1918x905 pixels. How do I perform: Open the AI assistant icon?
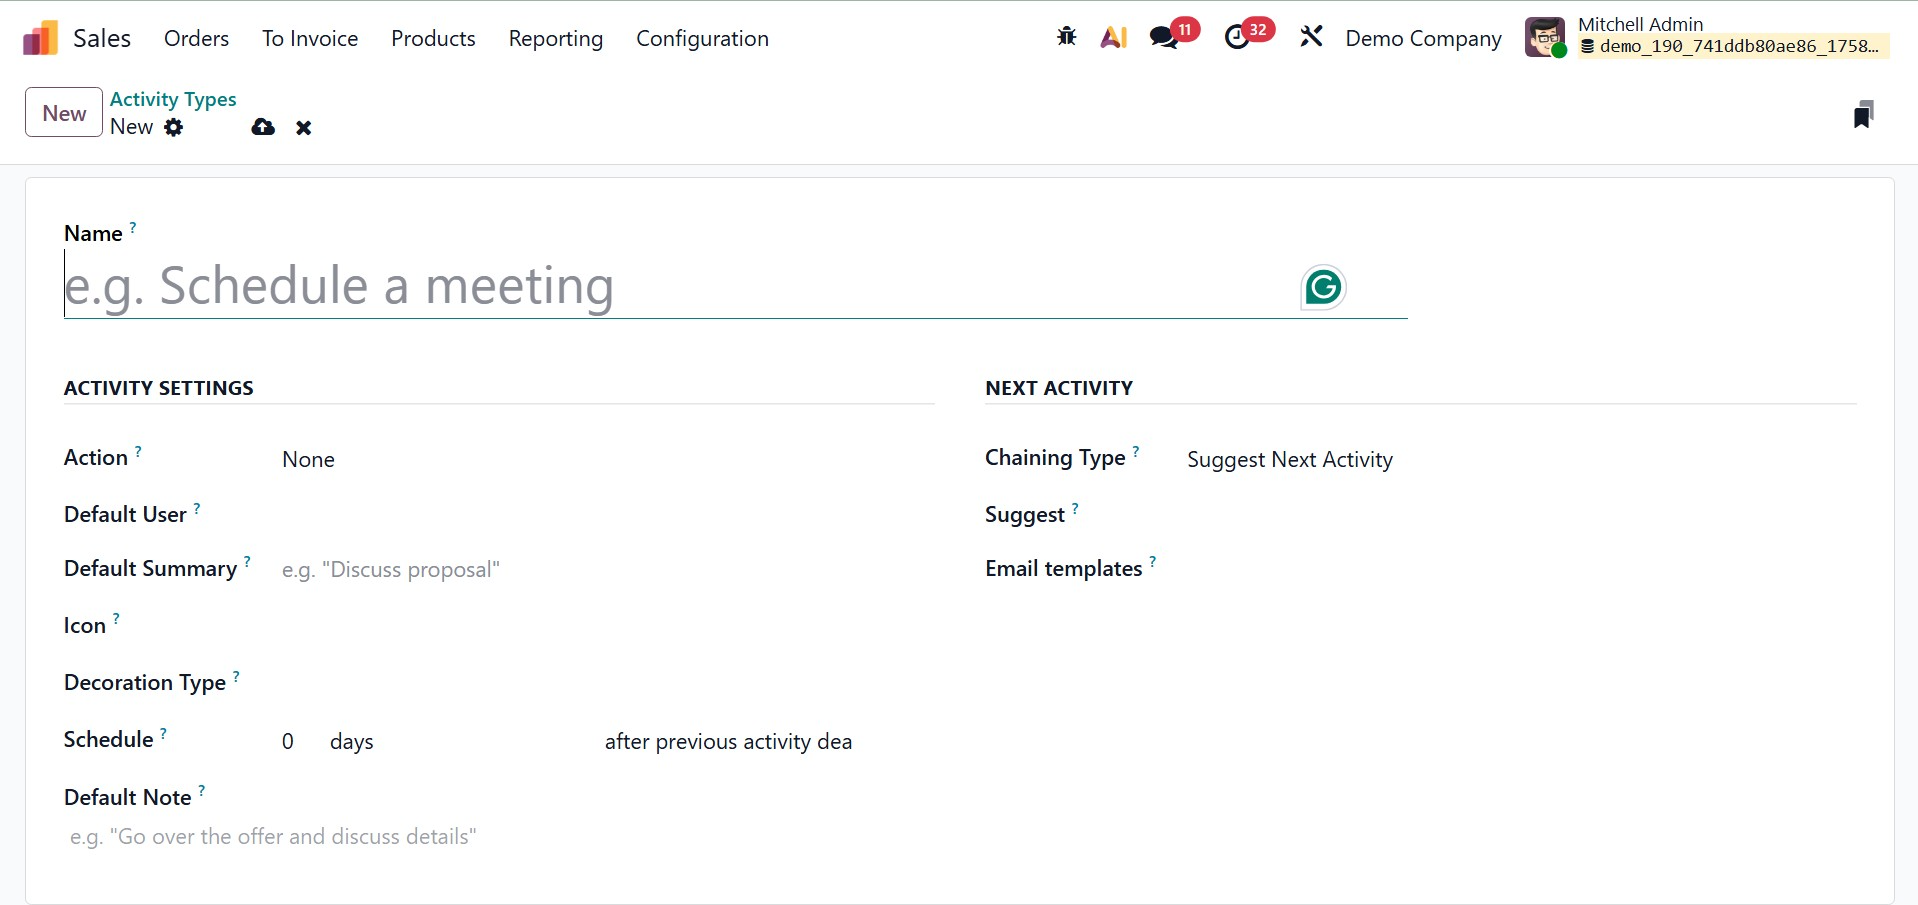1113,38
